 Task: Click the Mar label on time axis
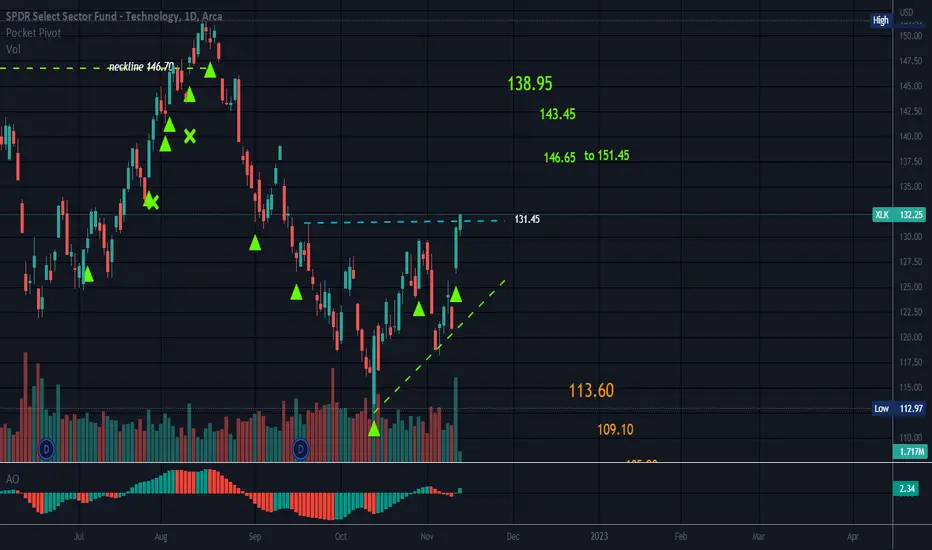click(x=758, y=536)
